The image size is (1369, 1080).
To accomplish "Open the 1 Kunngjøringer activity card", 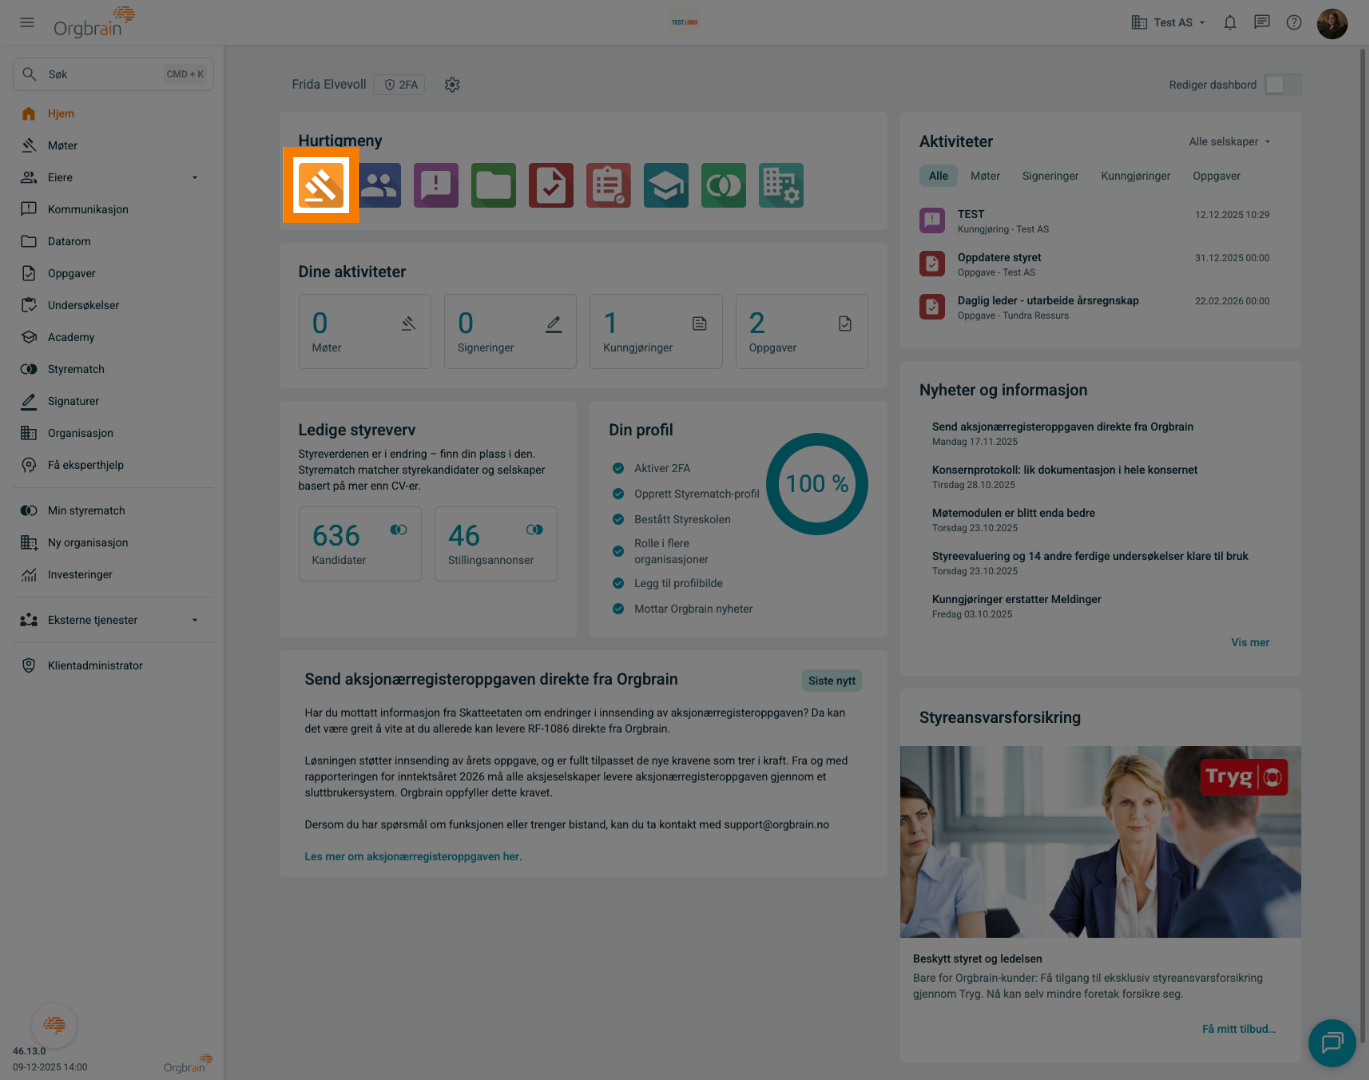I will pyautogui.click(x=656, y=332).
